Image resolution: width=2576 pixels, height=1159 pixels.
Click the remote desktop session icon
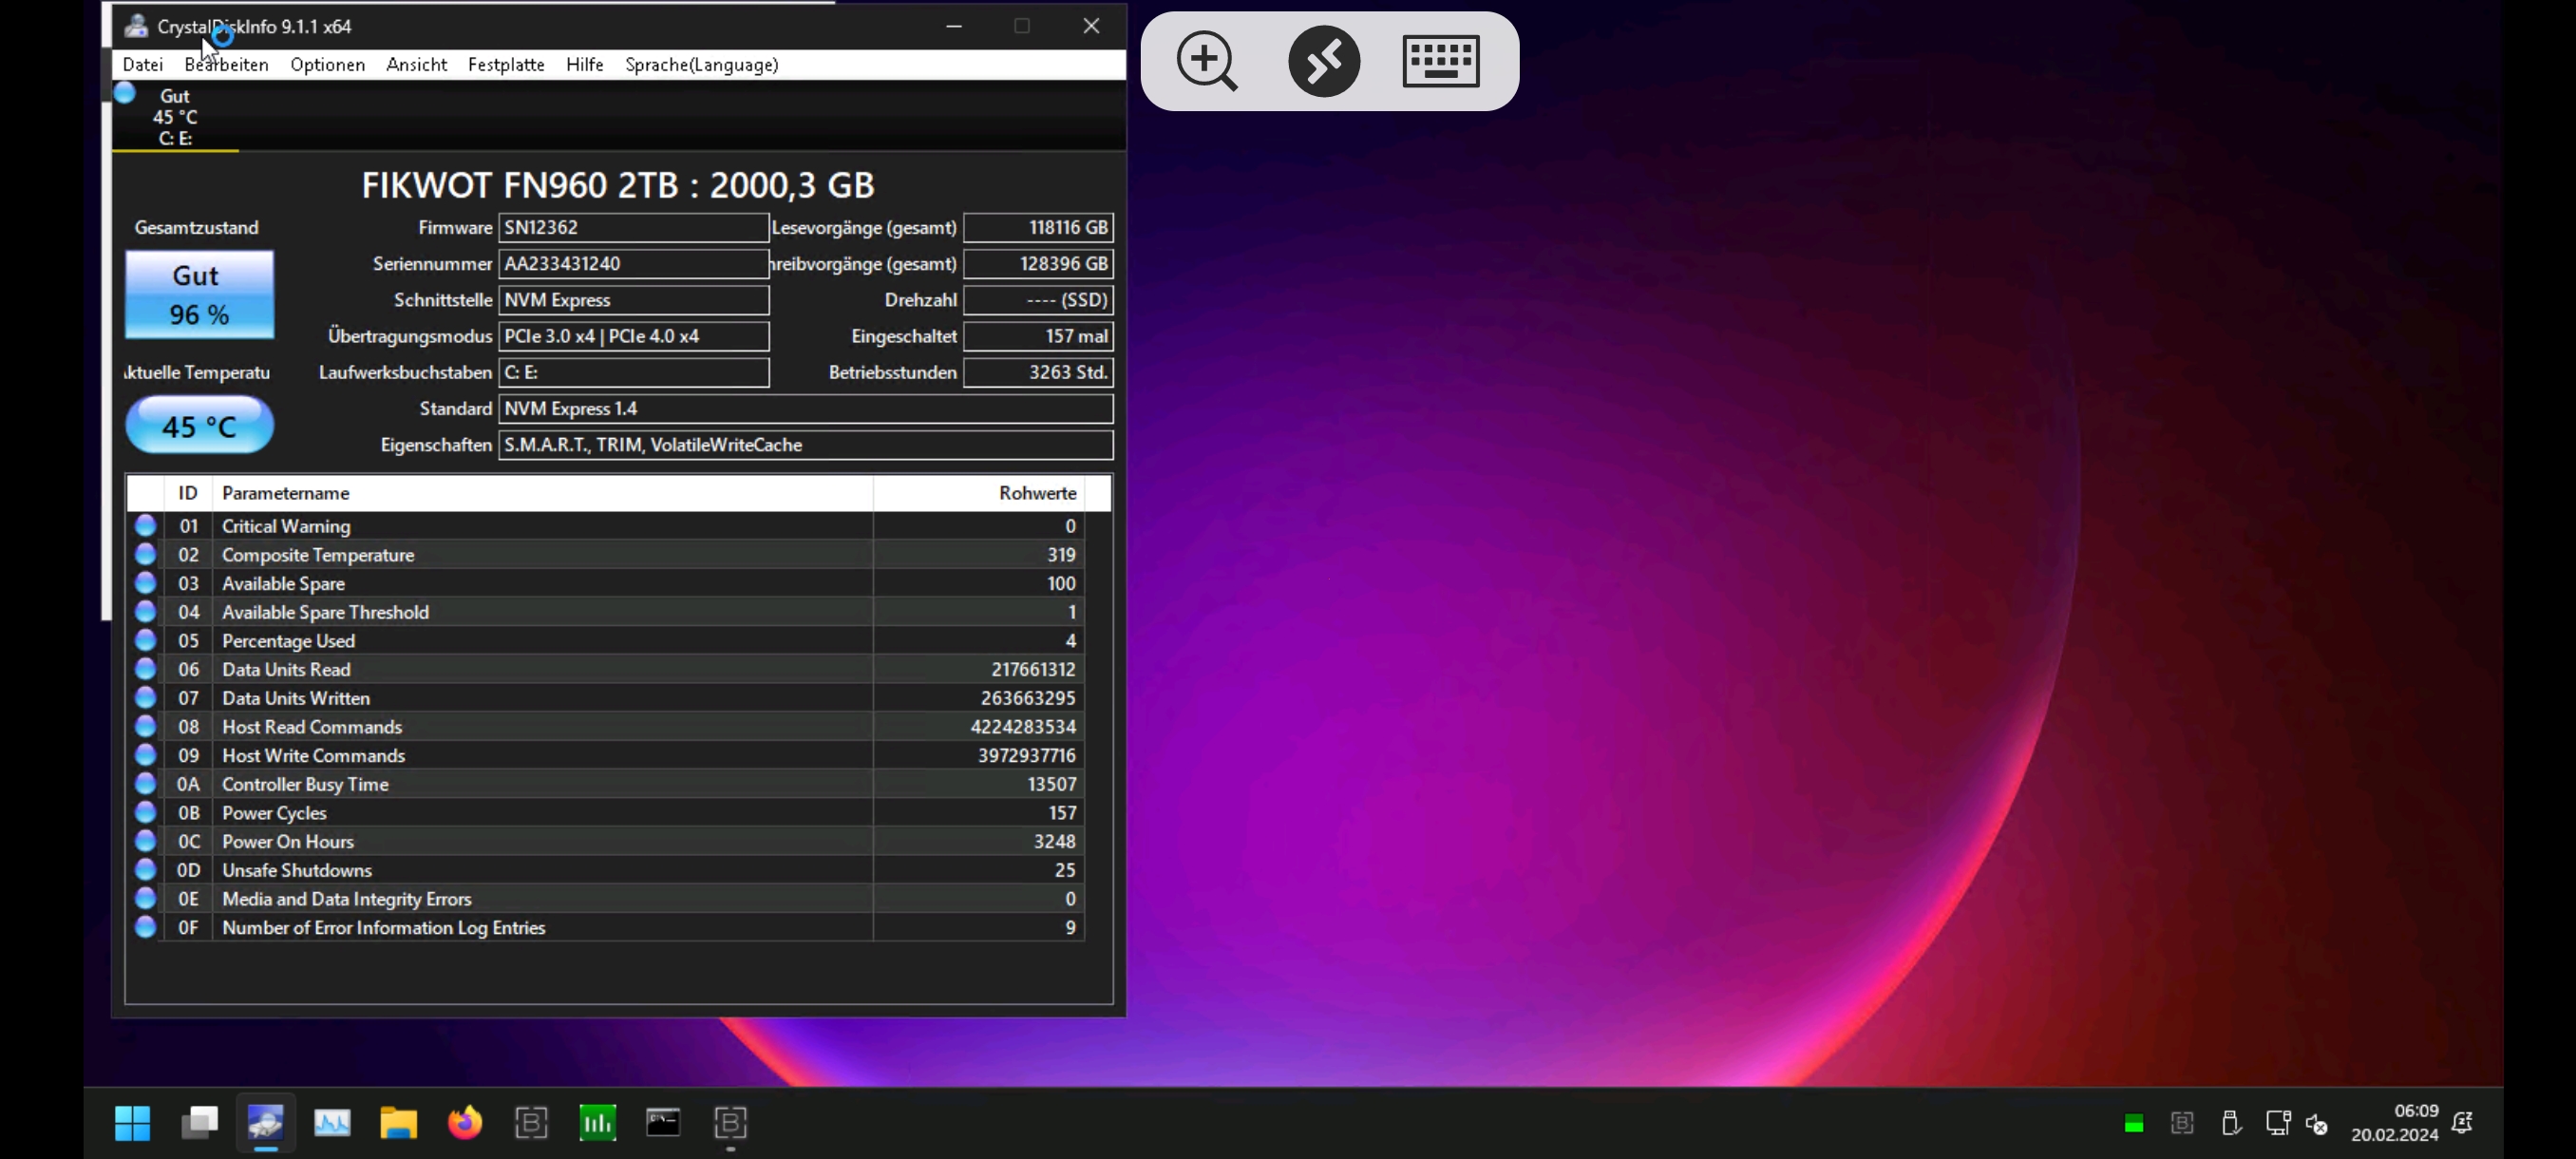1324,61
